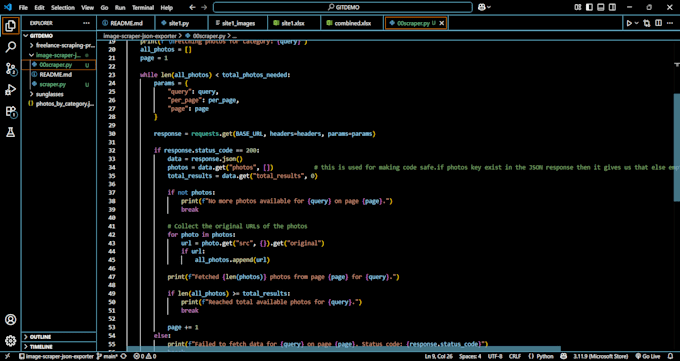Viewport: 680px width, 361px height.
Task: Open photos_by_category JSON file
Action: [x=58, y=104]
